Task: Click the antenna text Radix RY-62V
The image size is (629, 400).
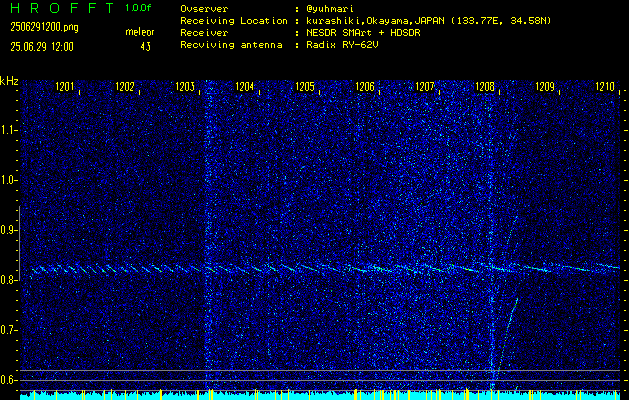Action: point(342,45)
